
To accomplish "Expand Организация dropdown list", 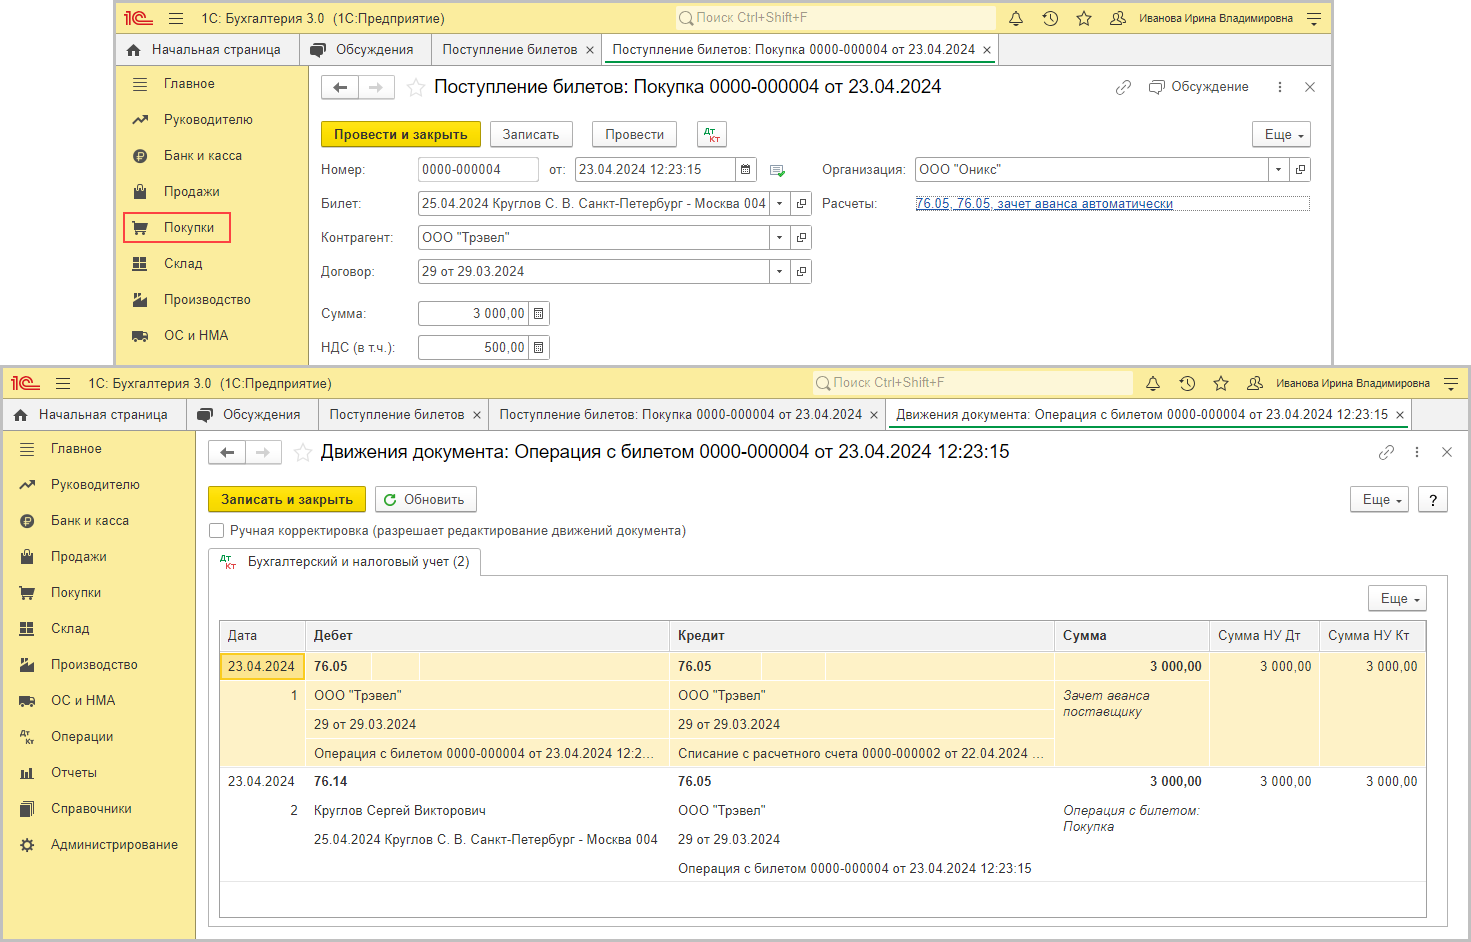I will coord(1279,170).
